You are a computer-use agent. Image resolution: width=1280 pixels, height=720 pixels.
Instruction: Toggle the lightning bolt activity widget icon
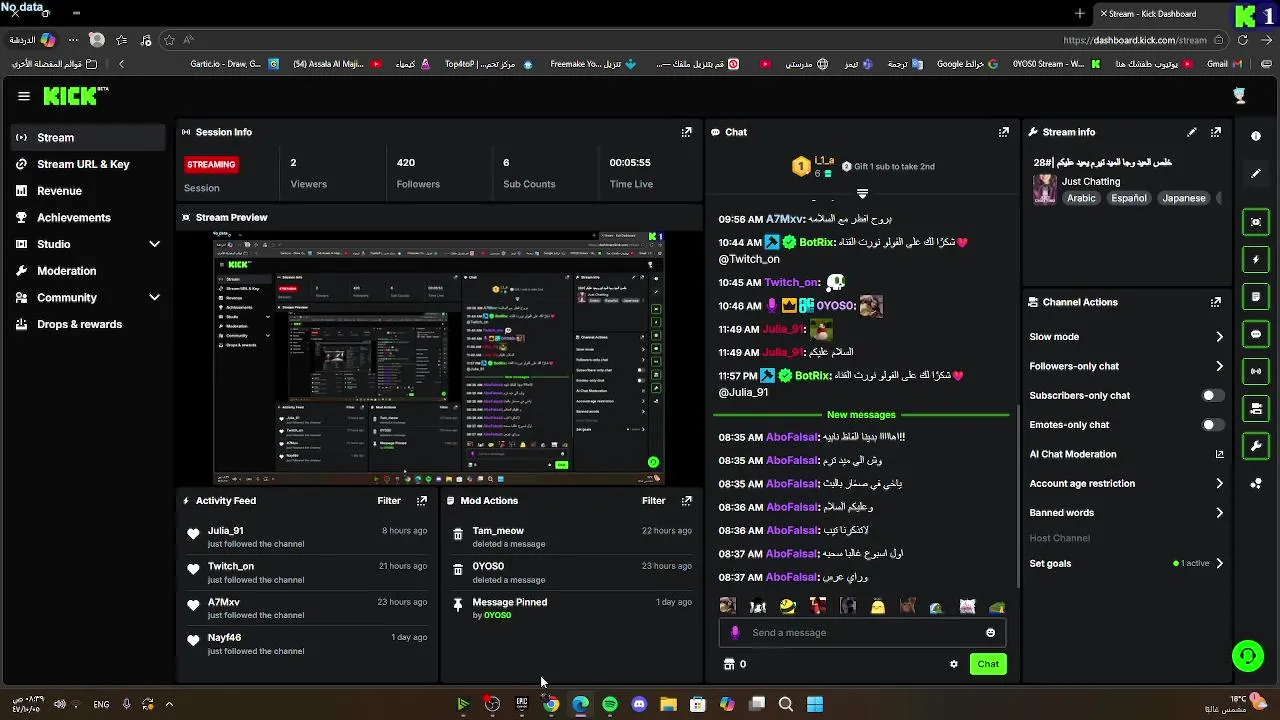[1256, 259]
